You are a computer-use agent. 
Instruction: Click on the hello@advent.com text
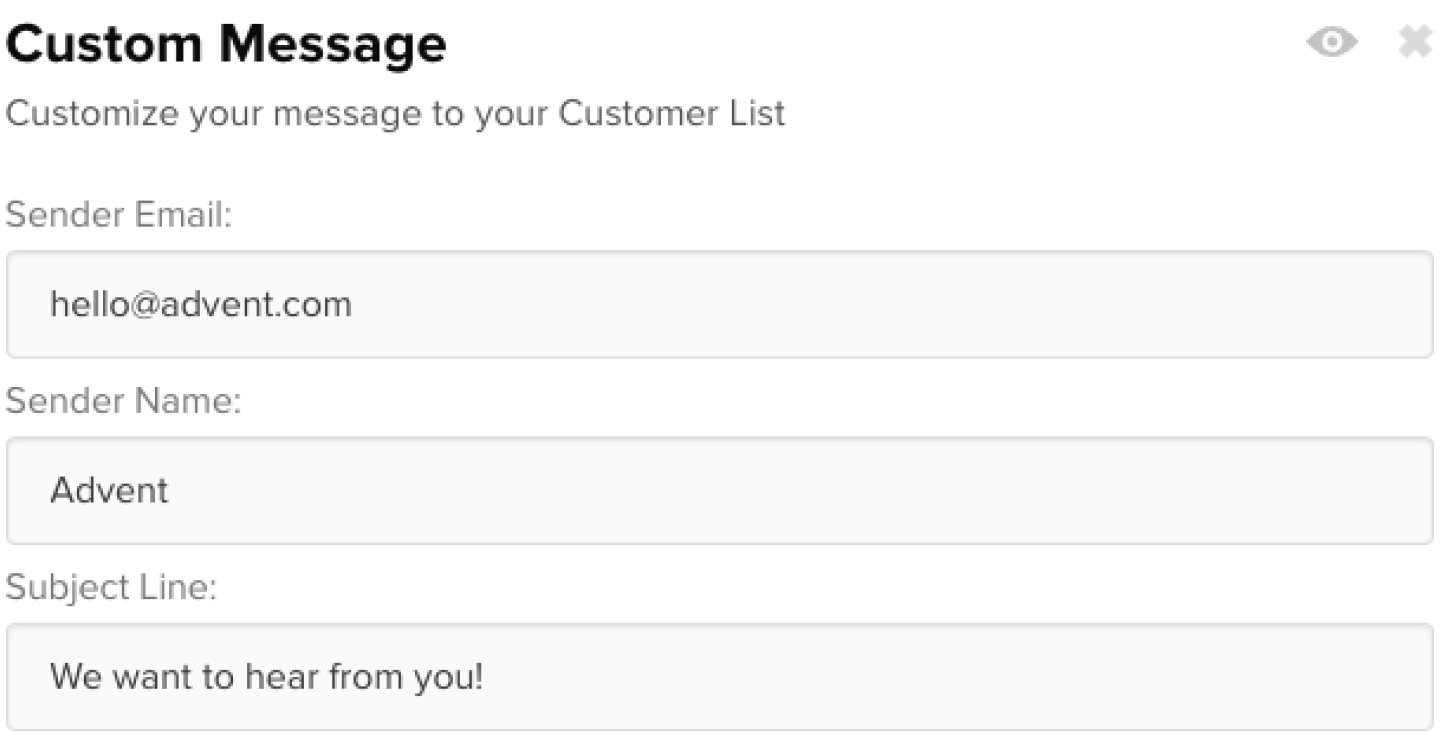point(201,304)
